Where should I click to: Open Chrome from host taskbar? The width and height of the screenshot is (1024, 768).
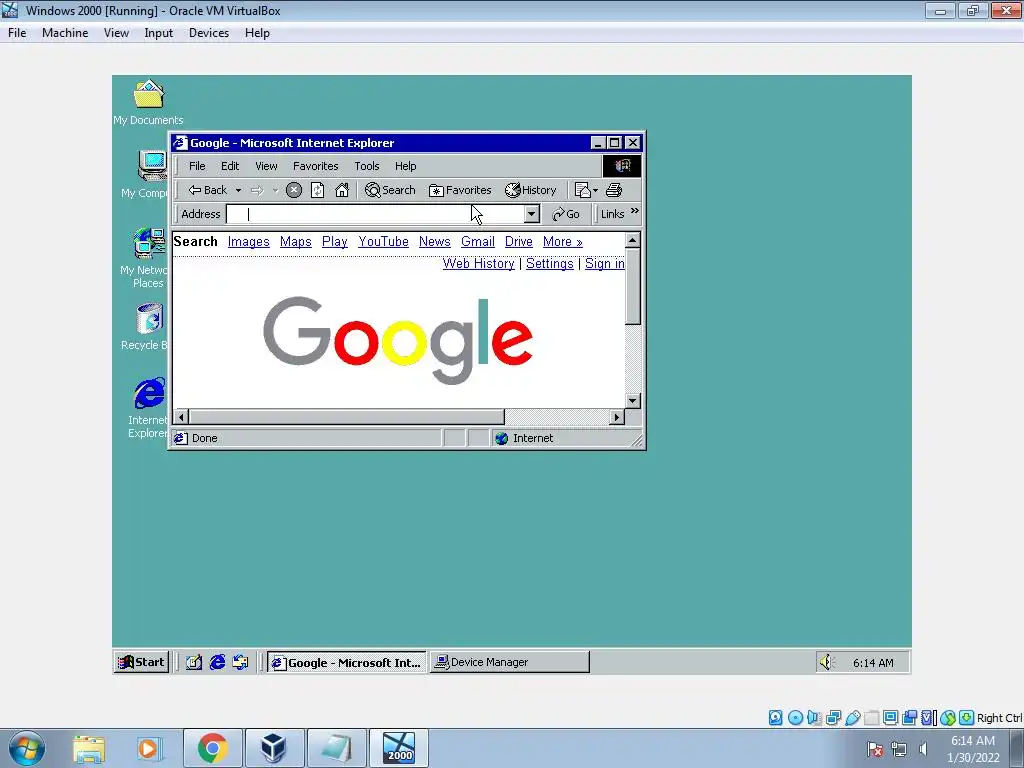pos(212,748)
